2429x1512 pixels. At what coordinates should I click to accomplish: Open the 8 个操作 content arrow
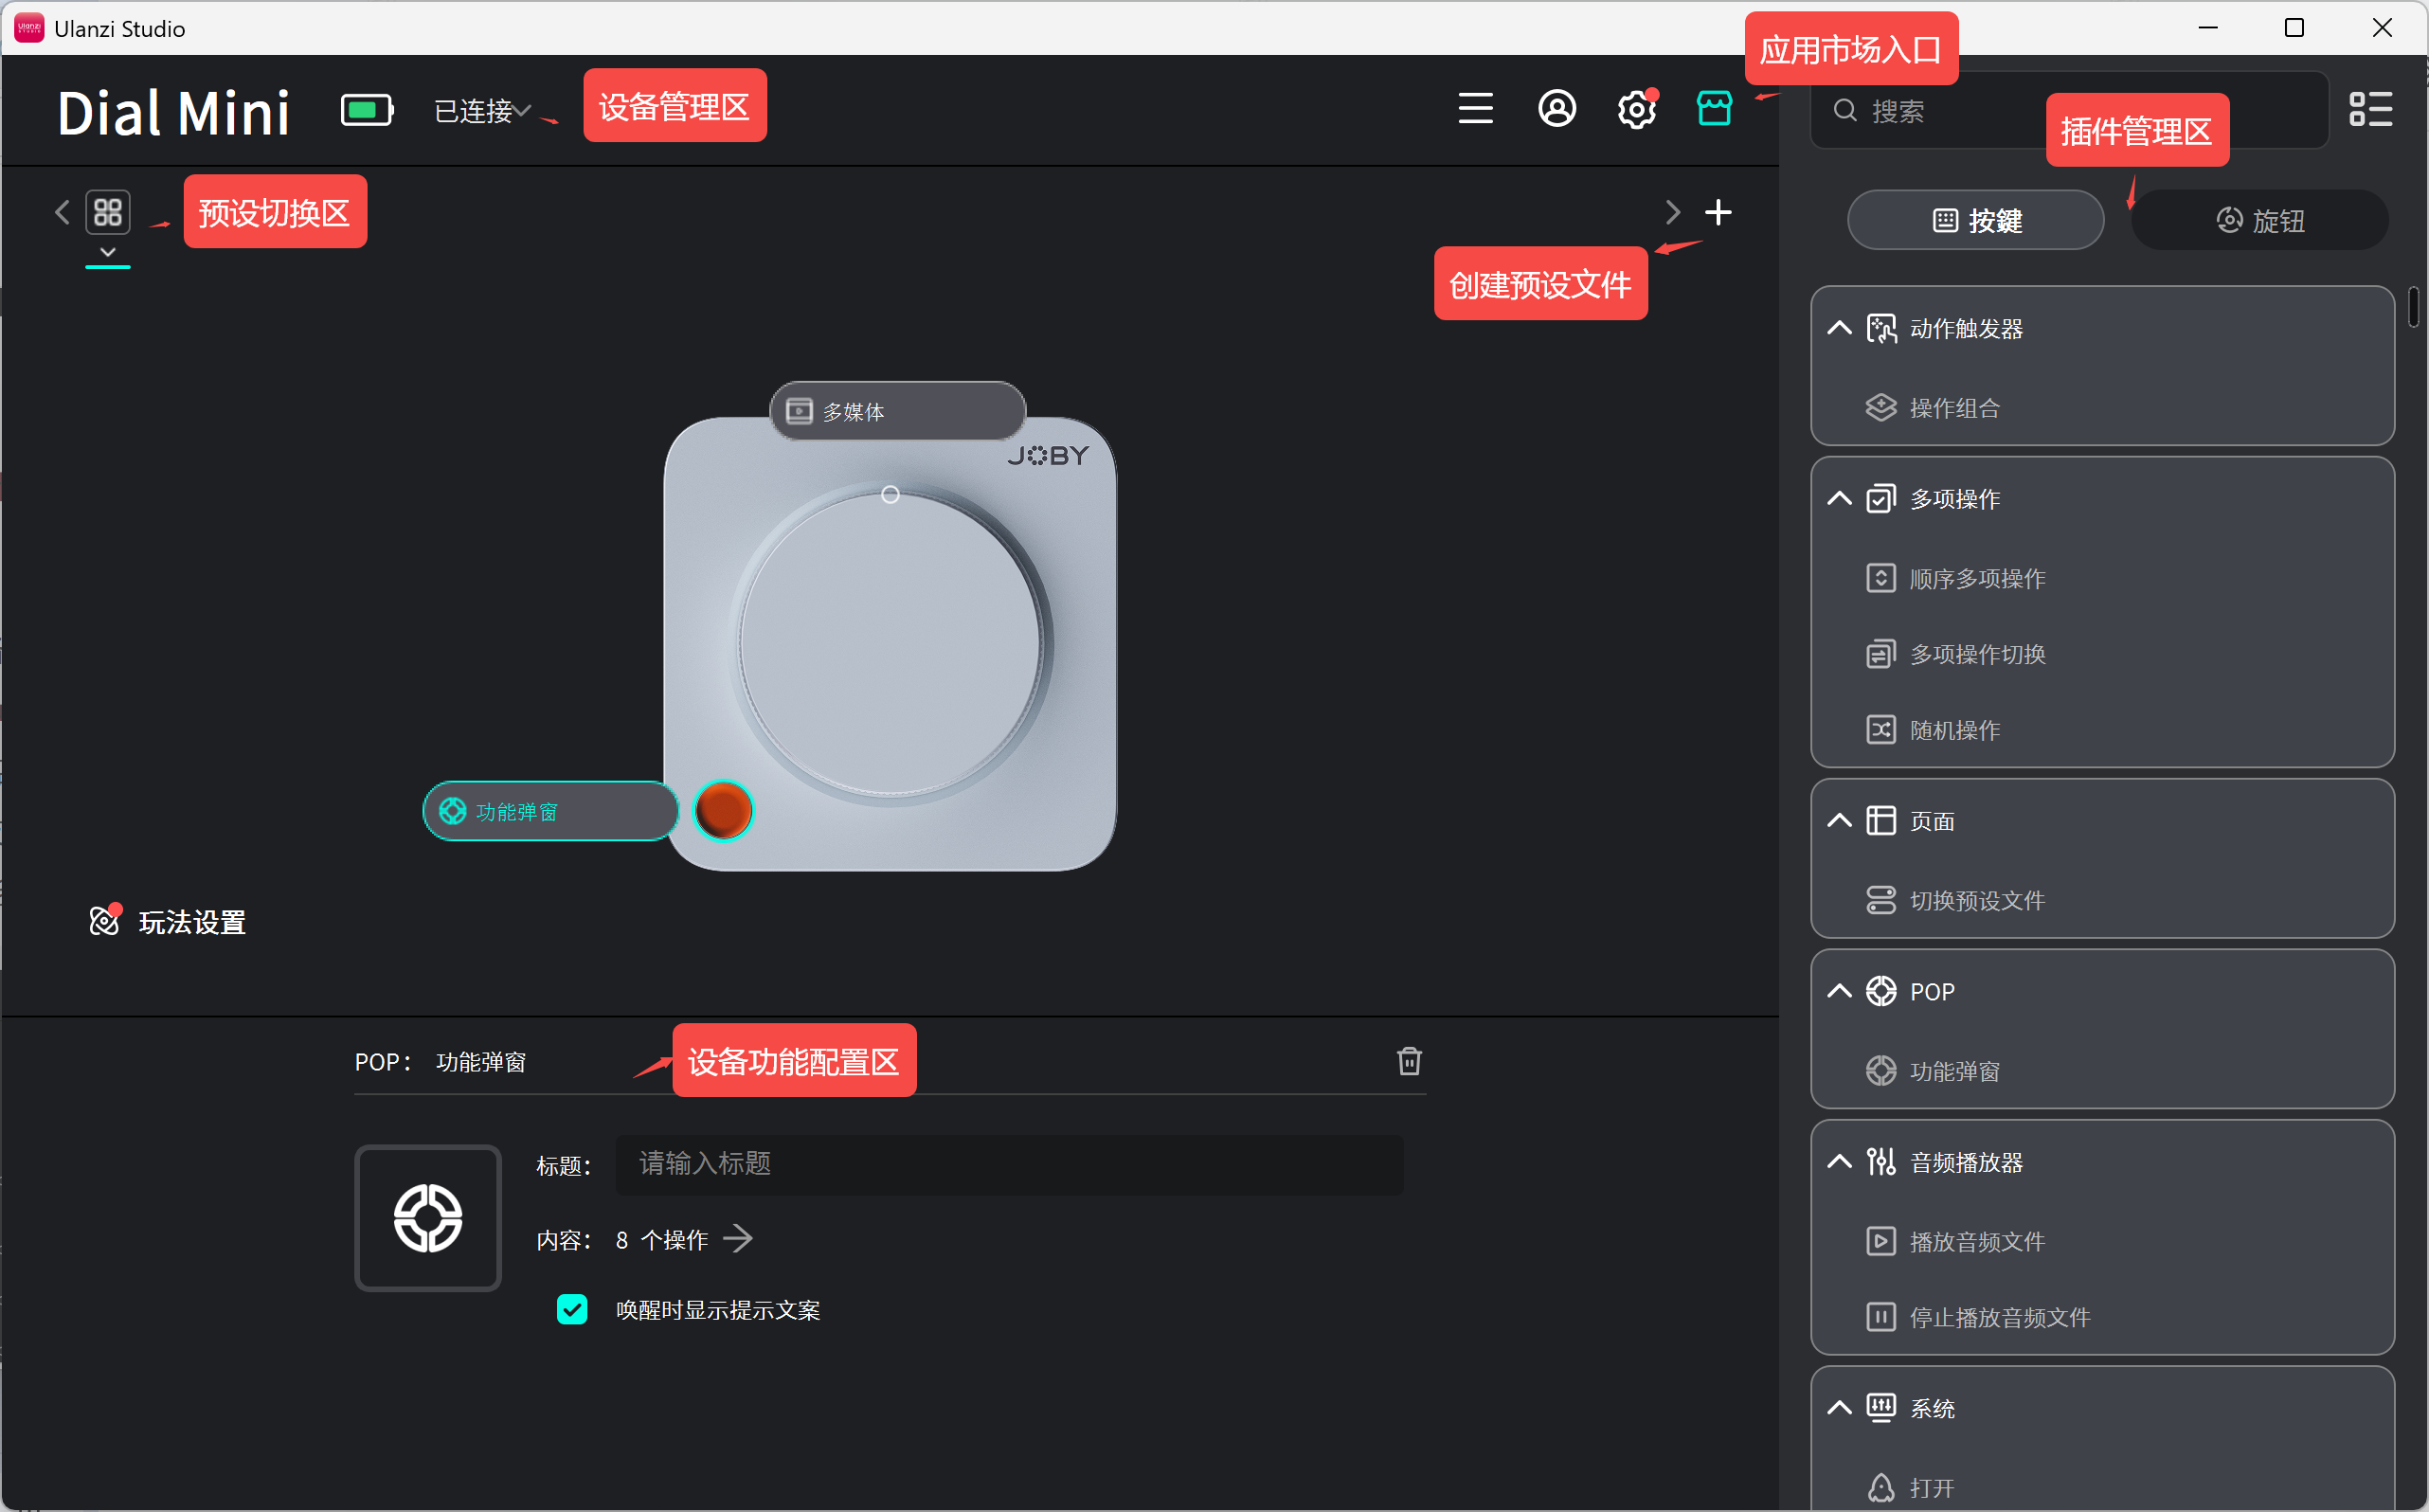[738, 1239]
